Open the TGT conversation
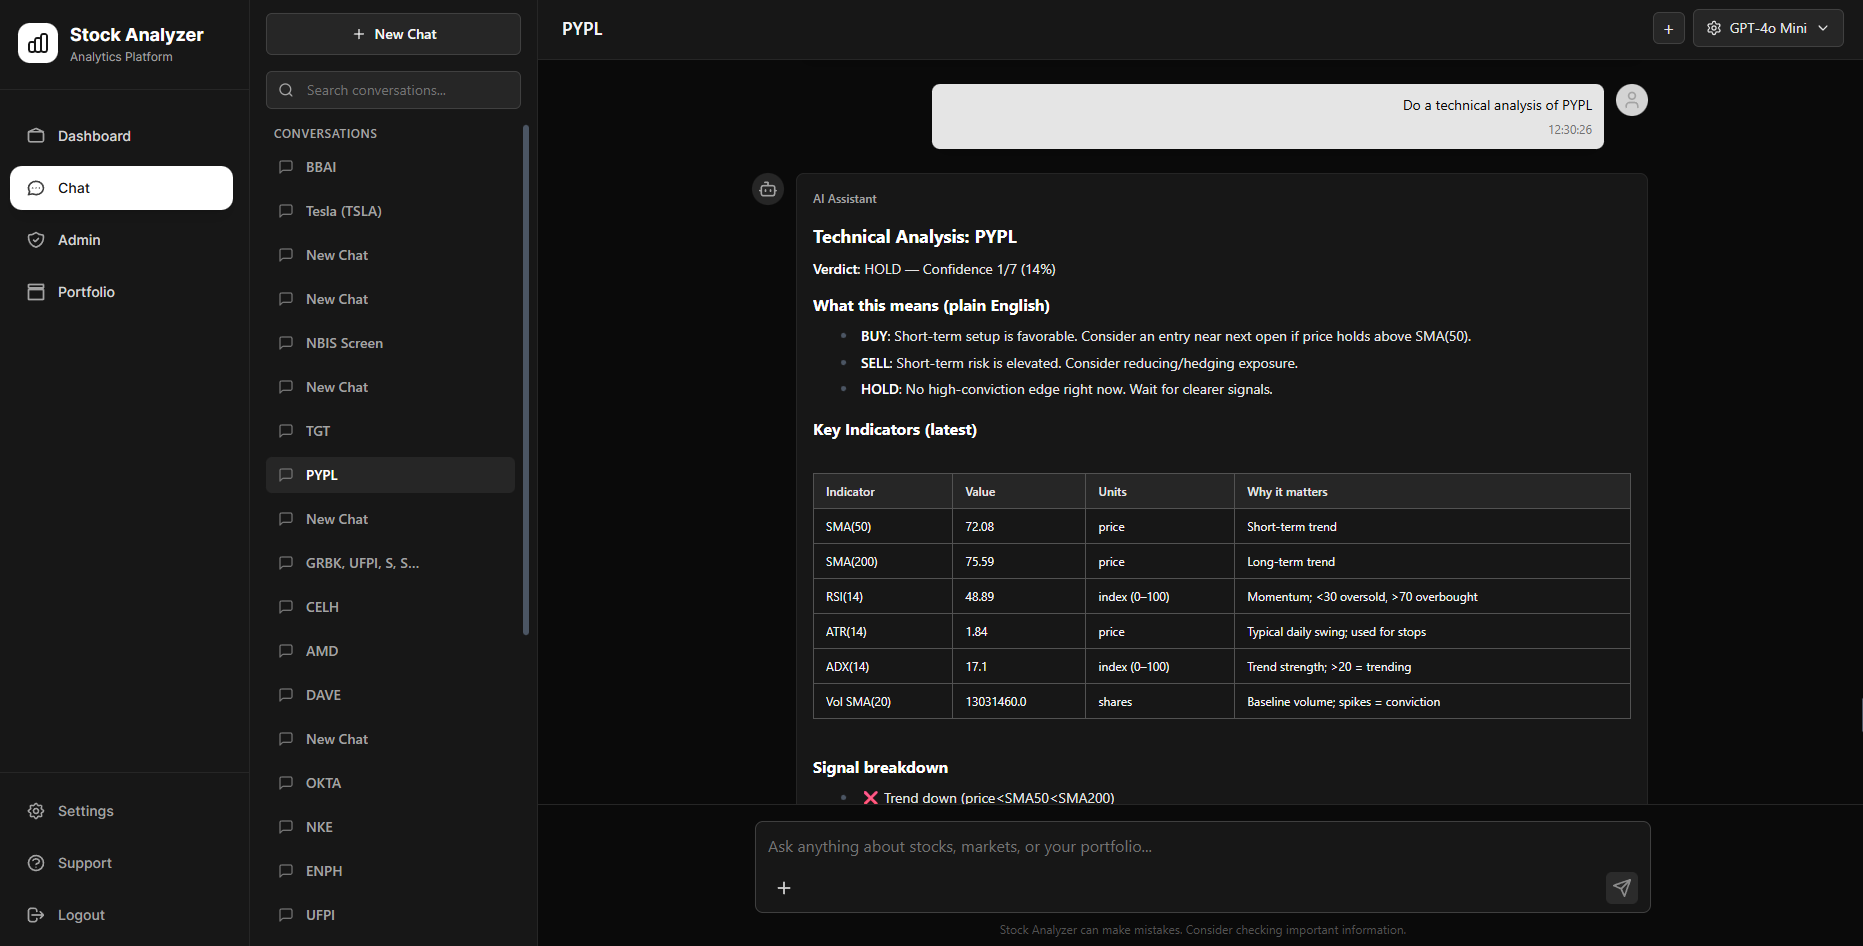 coord(390,431)
